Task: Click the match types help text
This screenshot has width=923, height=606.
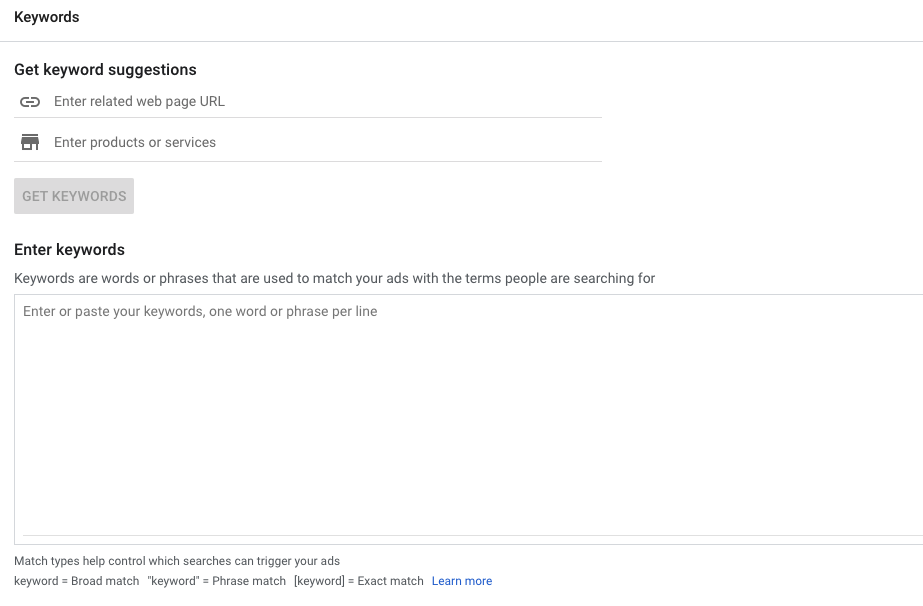Action: click(178, 561)
